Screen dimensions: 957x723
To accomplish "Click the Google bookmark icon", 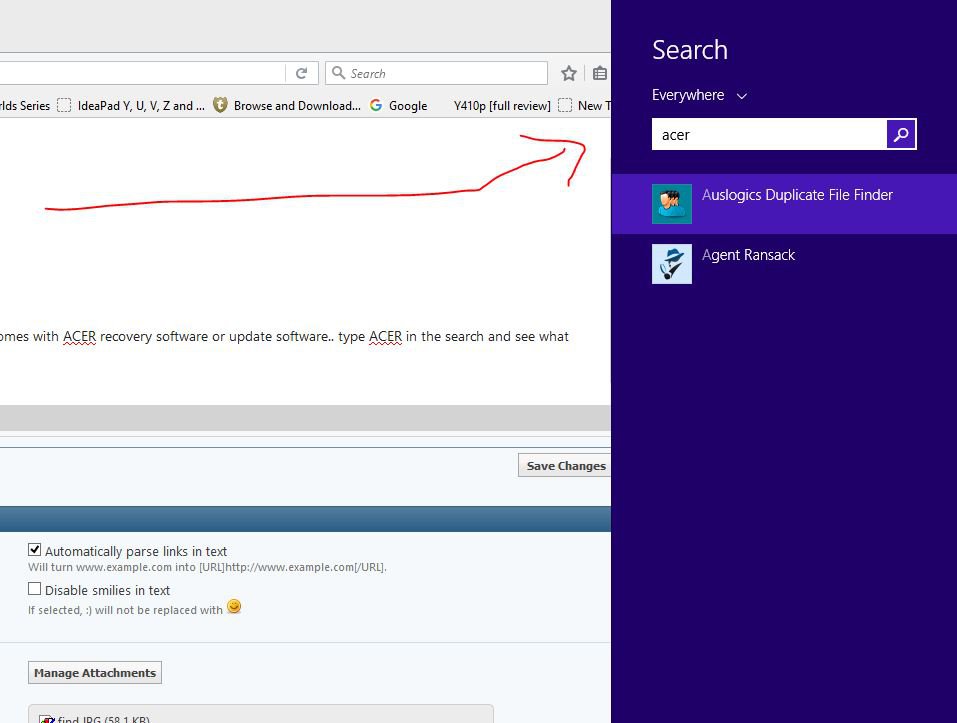I will tap(377, 105).
